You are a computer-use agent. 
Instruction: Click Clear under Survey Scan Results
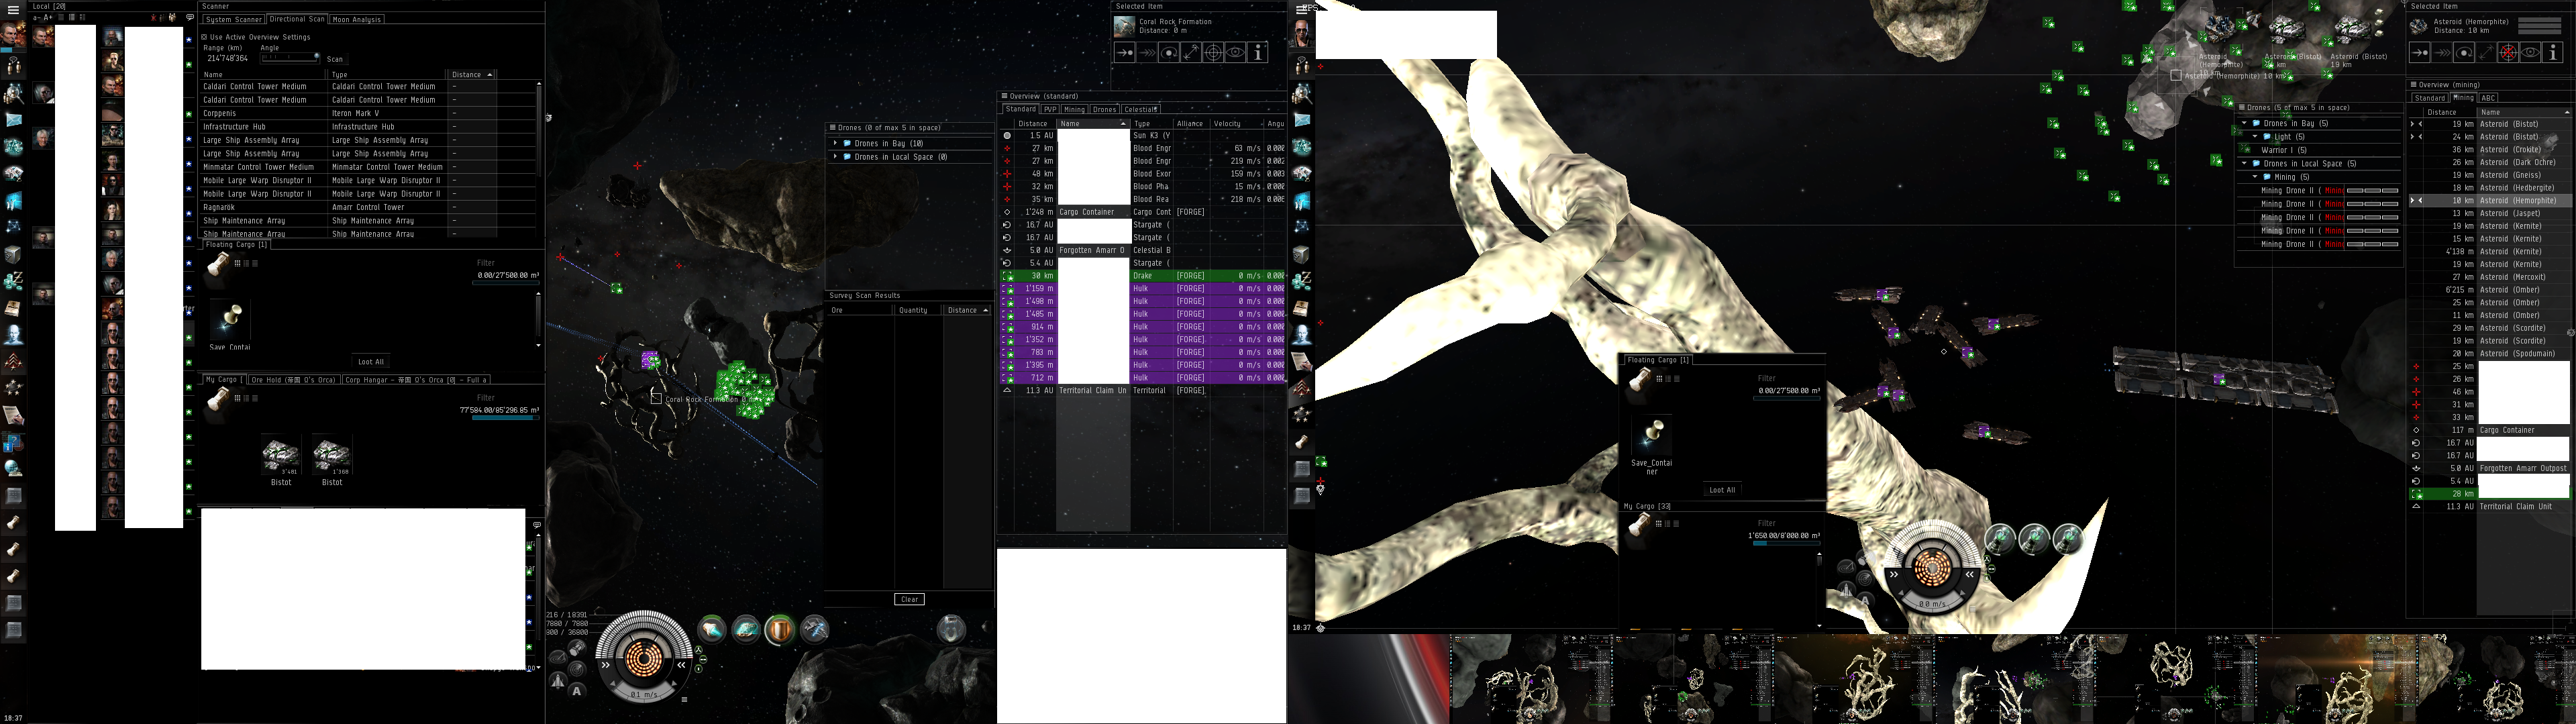pos(909,600)
